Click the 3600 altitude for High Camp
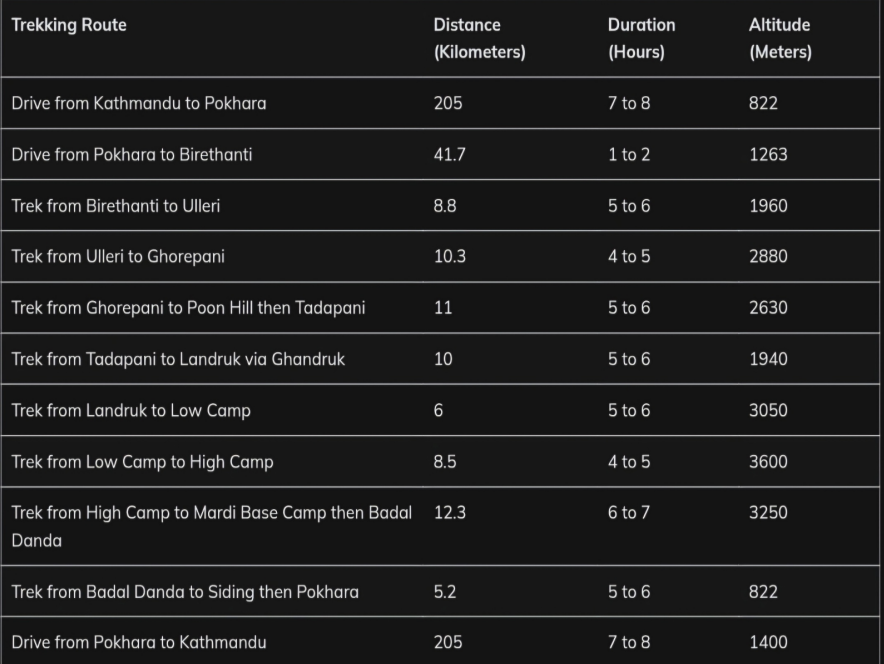 click(768, 462)
